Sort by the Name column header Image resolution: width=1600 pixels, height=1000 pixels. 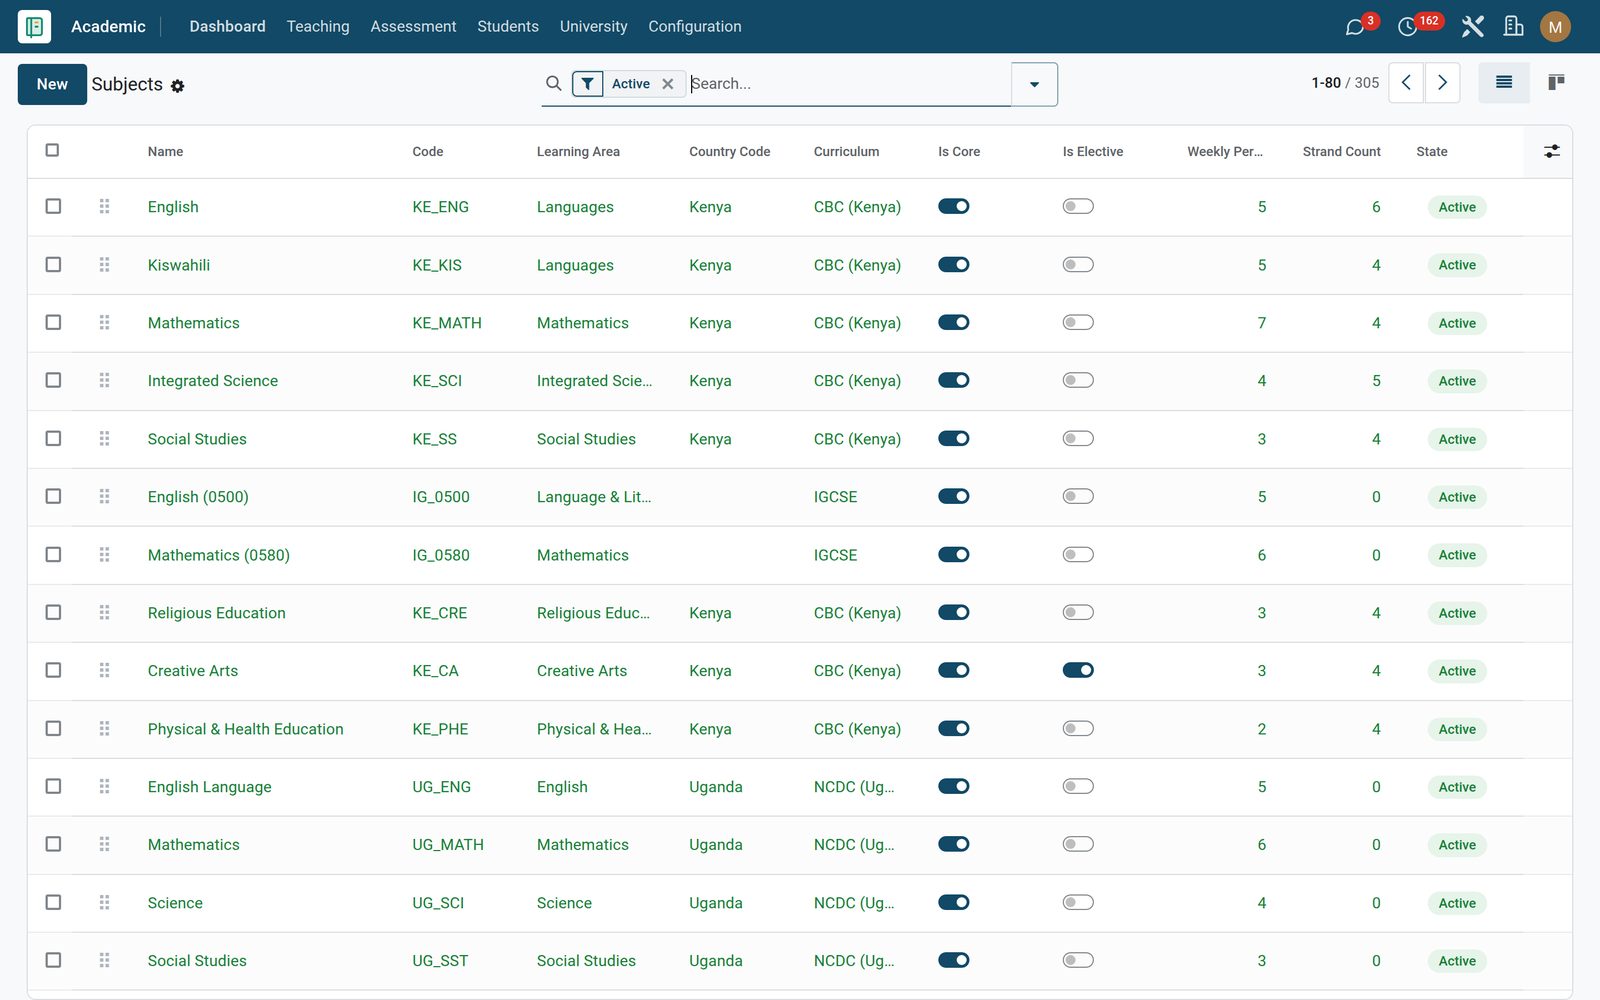tap(166, 152)
